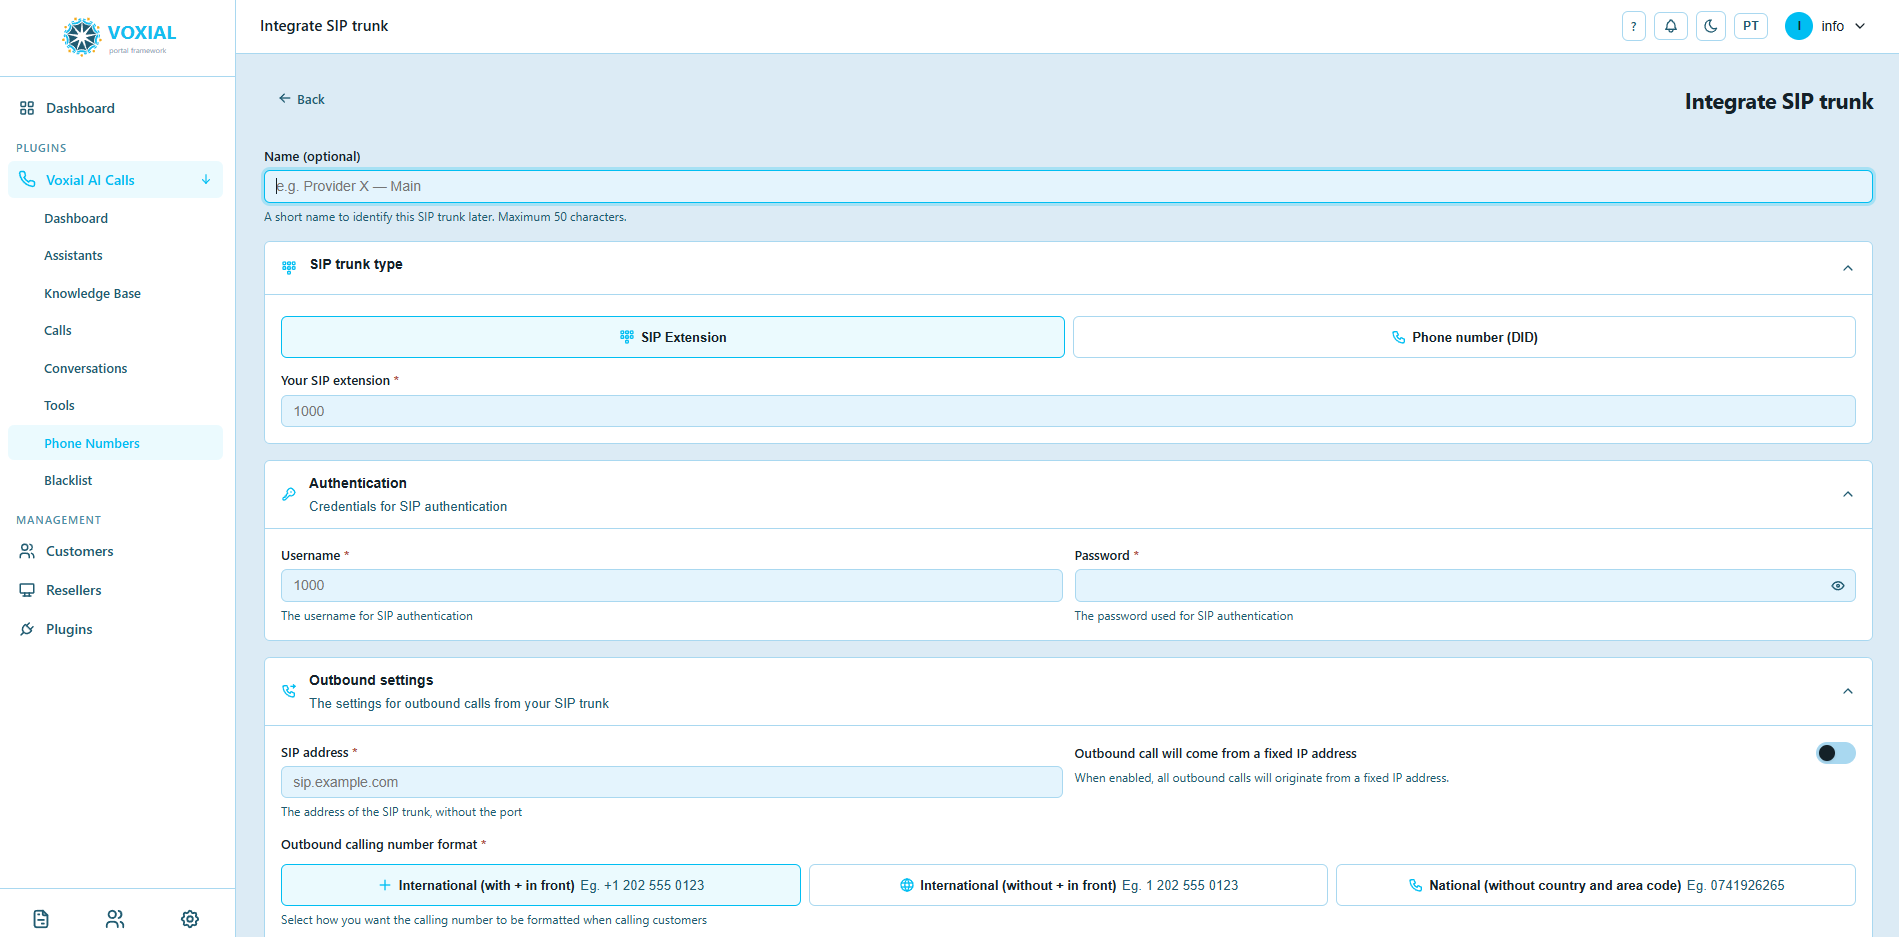The image size is (1899, 937).
Task: Click the main Dashboard grid icon
Action: pyautogui.click(x=27, y=108)
